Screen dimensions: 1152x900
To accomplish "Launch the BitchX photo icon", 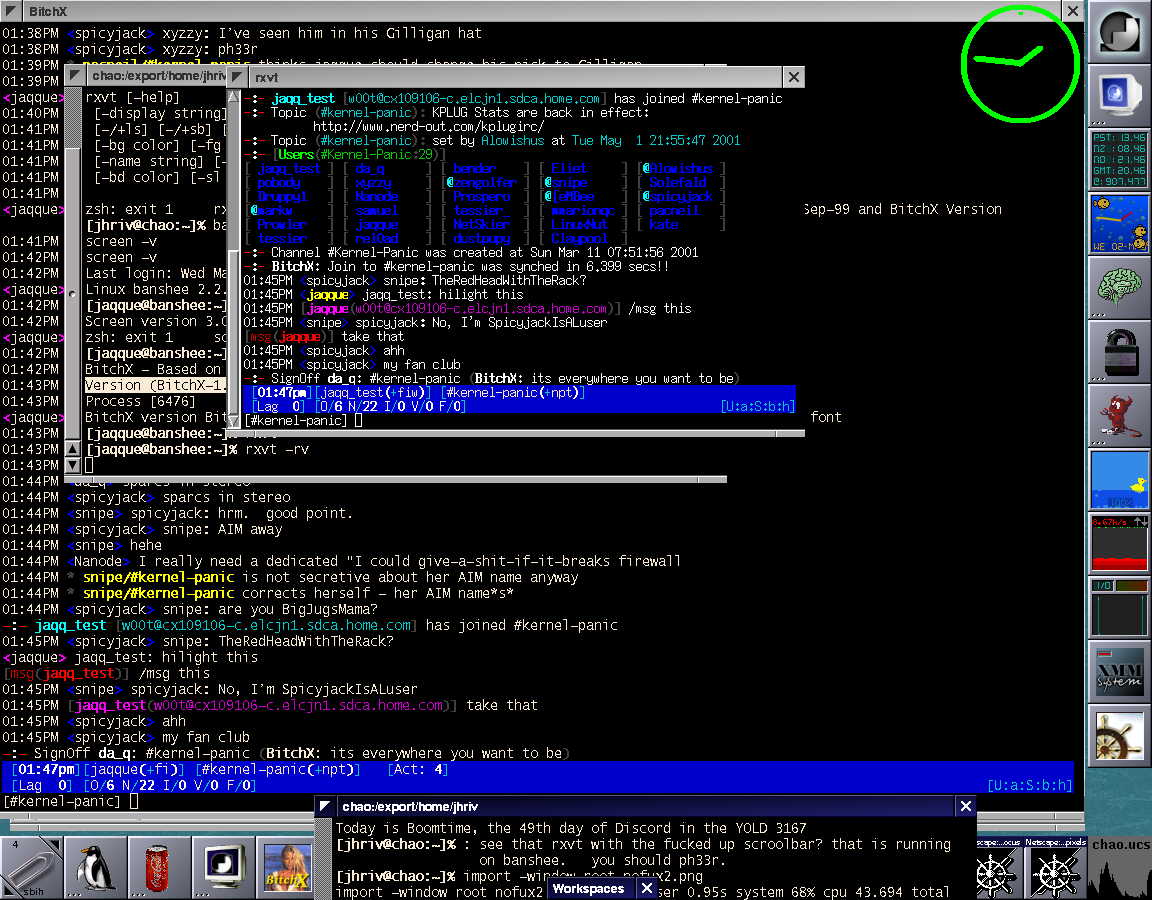I will click(x=285, y=868).
